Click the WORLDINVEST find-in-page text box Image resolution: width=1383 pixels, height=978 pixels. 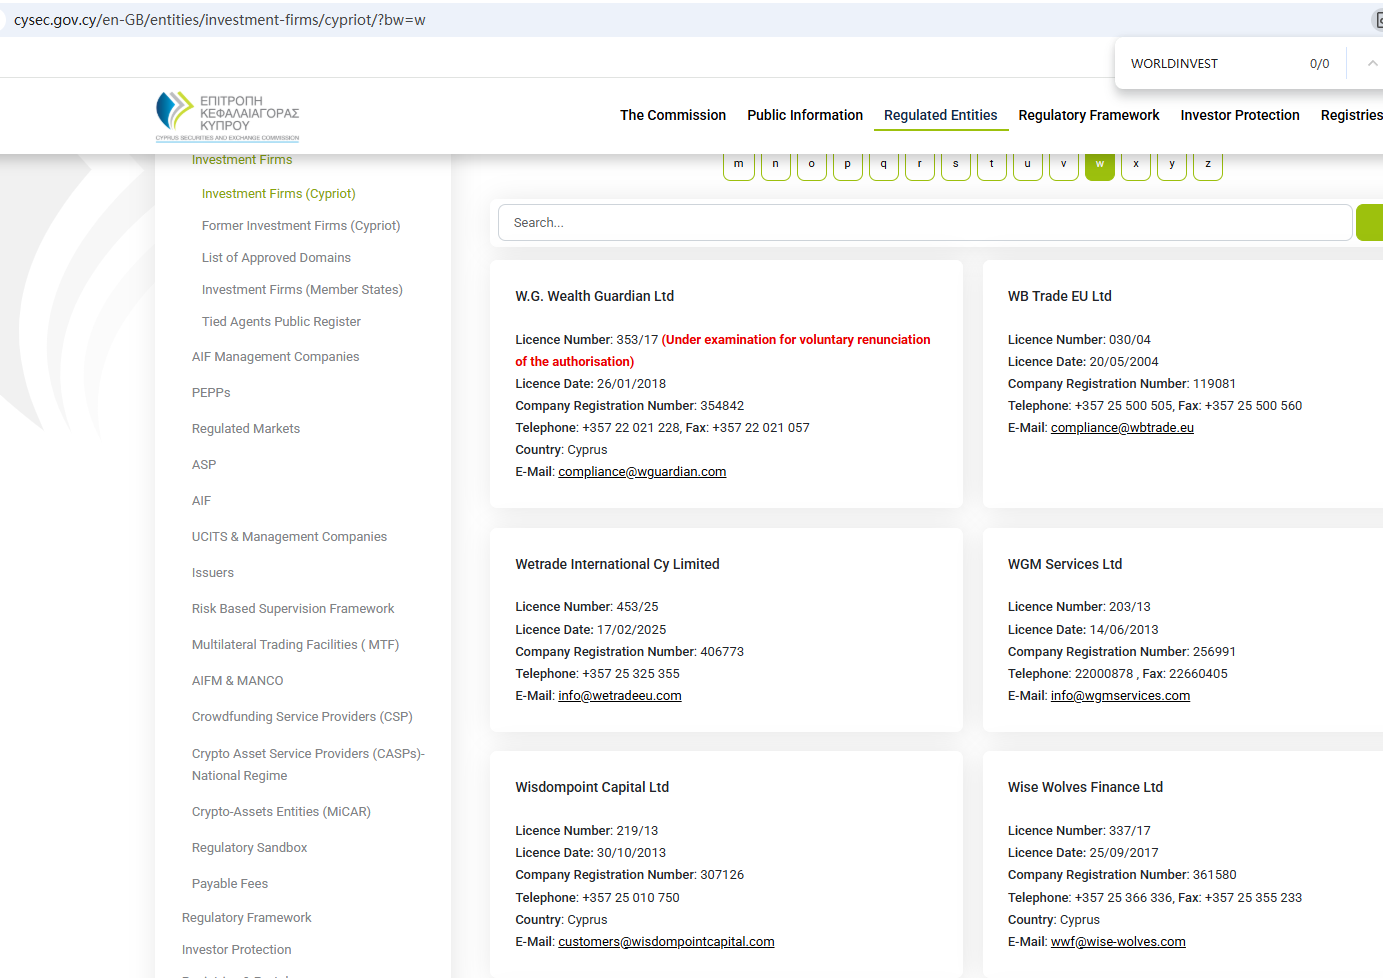pyautogui.click(x=1210, y=64)
